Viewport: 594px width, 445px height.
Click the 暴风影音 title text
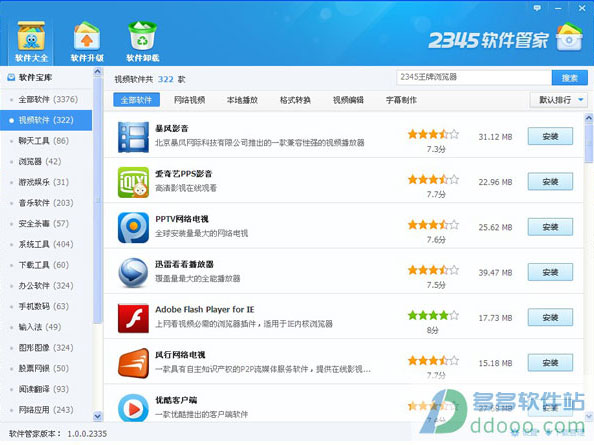pos(172,128)
